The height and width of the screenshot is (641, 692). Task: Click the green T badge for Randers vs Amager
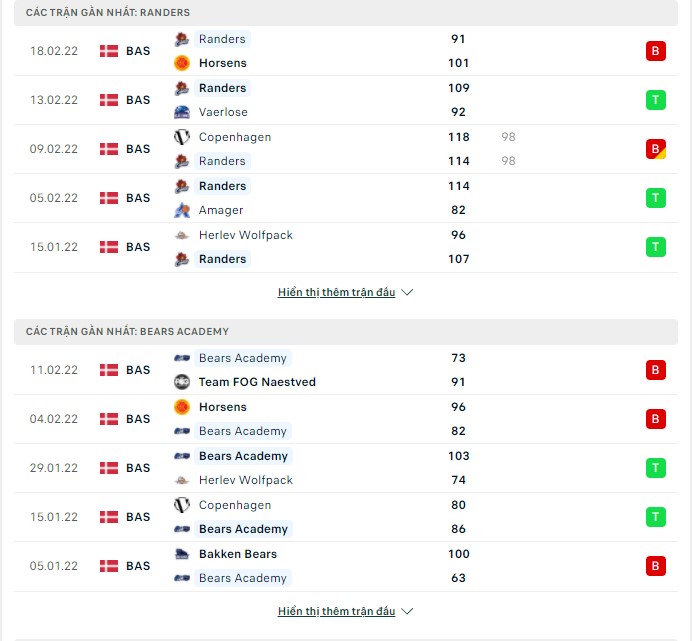[x=656, y=198]
